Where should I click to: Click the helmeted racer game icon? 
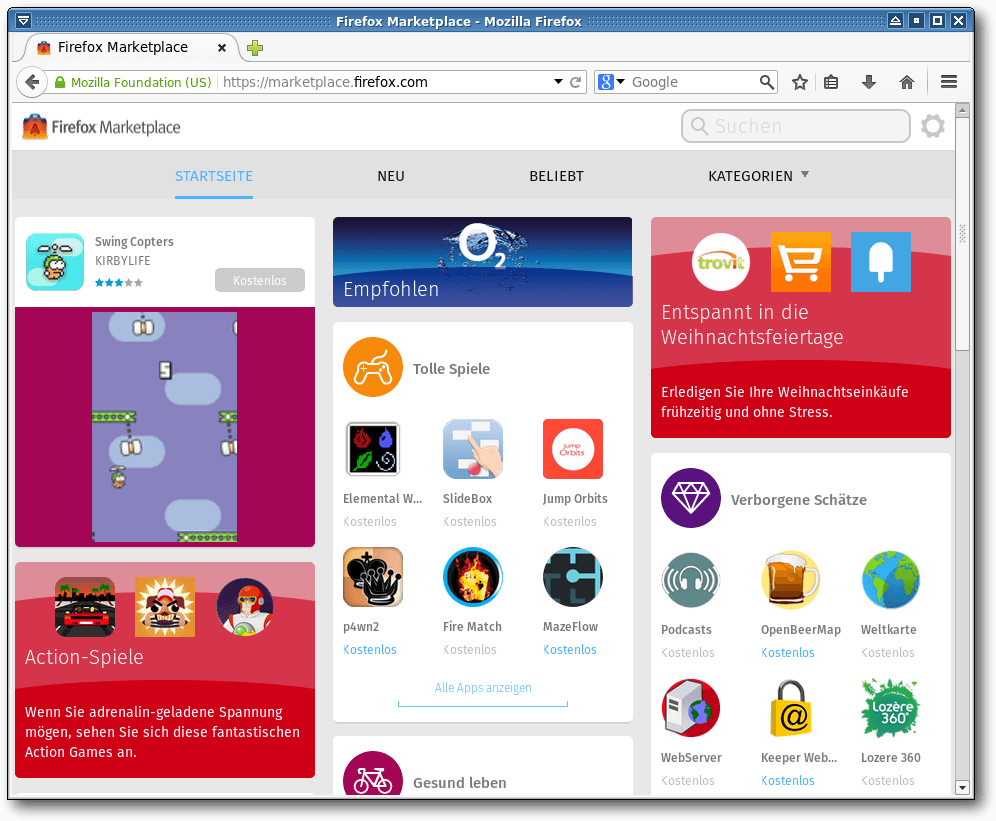[245, 607]
